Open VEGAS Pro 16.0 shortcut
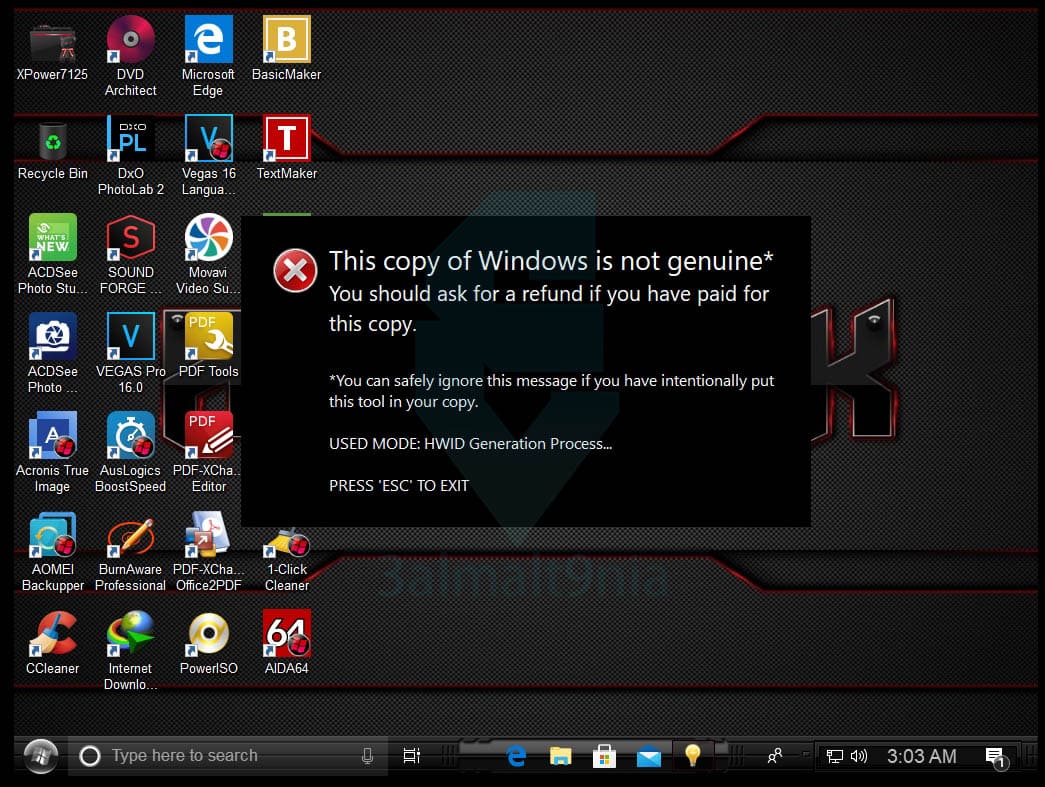The height and width of the screenshot is (787, 1045). click(x=131, y=337)
